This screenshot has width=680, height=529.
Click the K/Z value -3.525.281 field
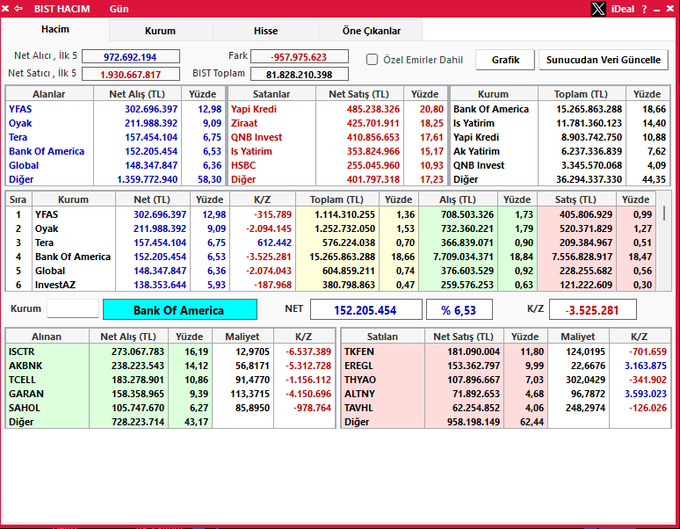click(x=592, y=310)
